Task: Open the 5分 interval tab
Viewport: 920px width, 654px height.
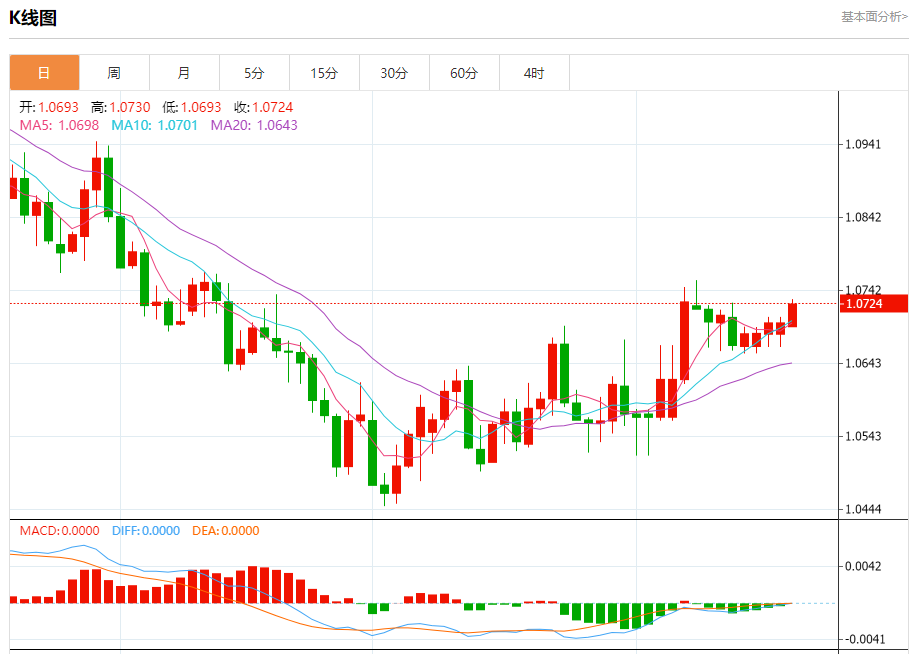Action: pos(254,73)
